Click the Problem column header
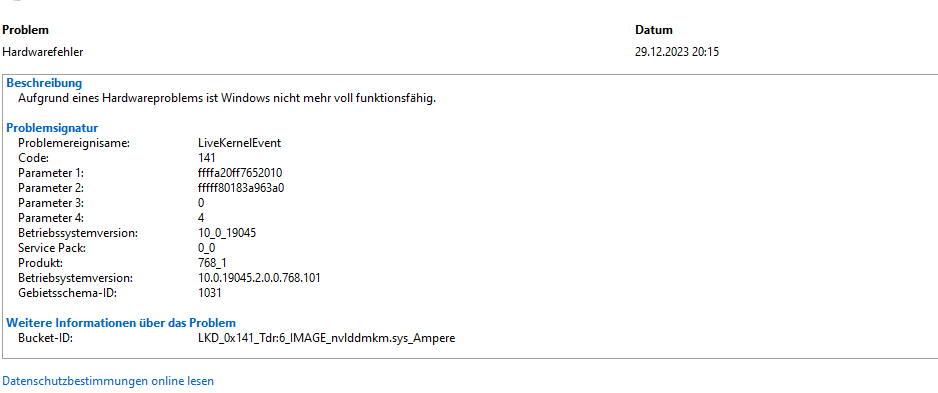 [26, 30]
